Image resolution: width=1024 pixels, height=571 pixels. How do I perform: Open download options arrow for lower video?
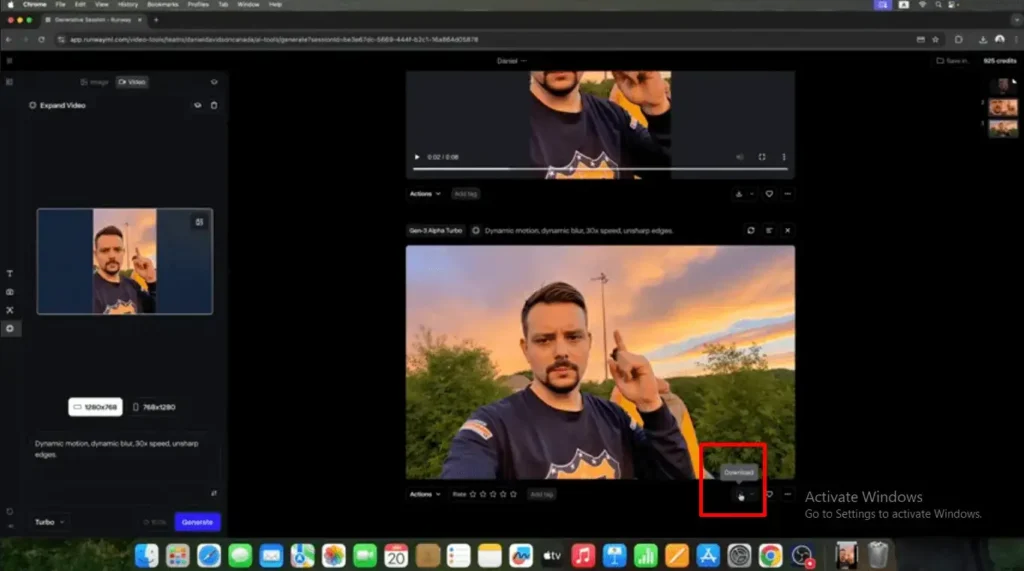[x=752, y=495]
